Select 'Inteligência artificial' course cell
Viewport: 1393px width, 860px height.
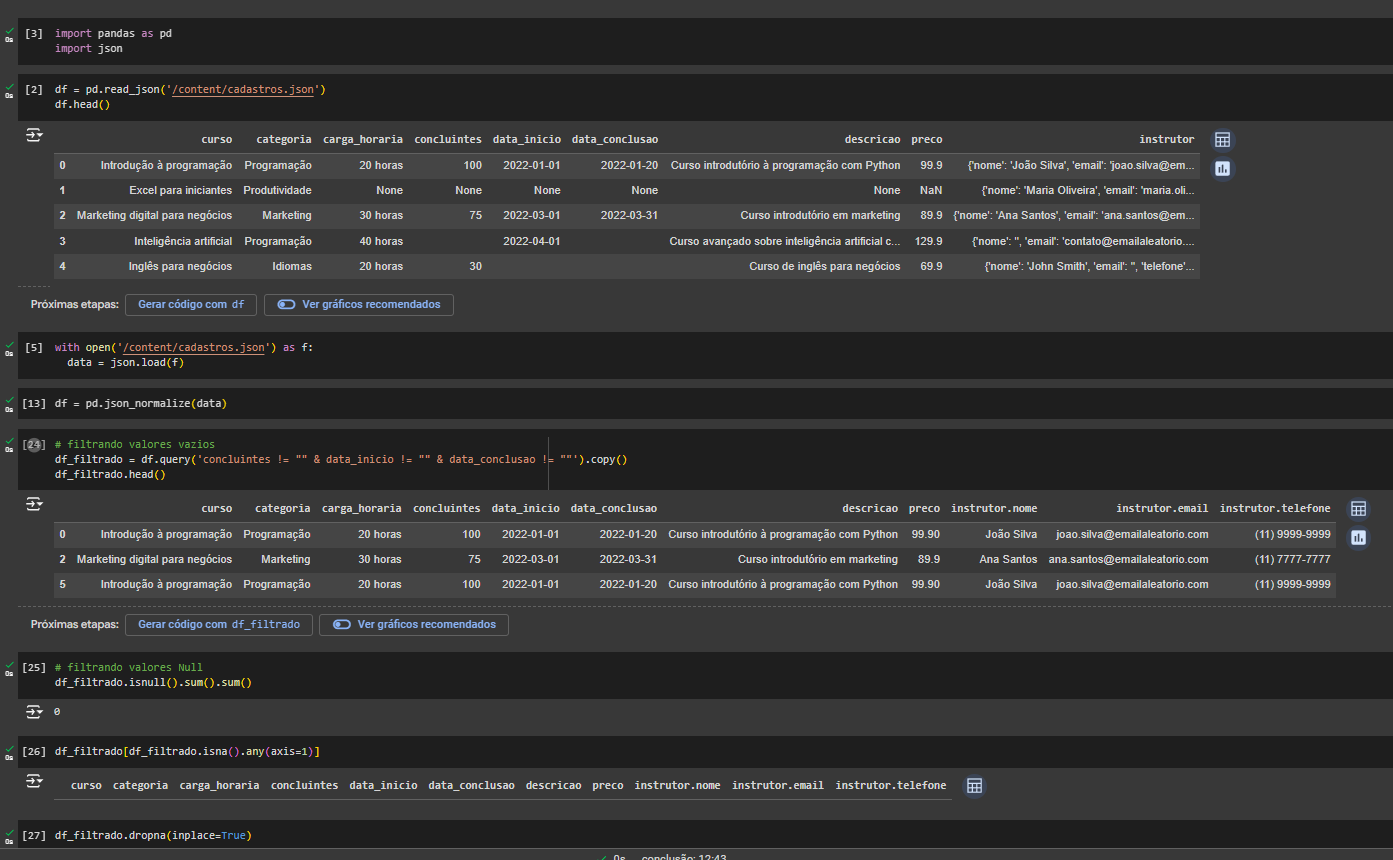point(183,241)
